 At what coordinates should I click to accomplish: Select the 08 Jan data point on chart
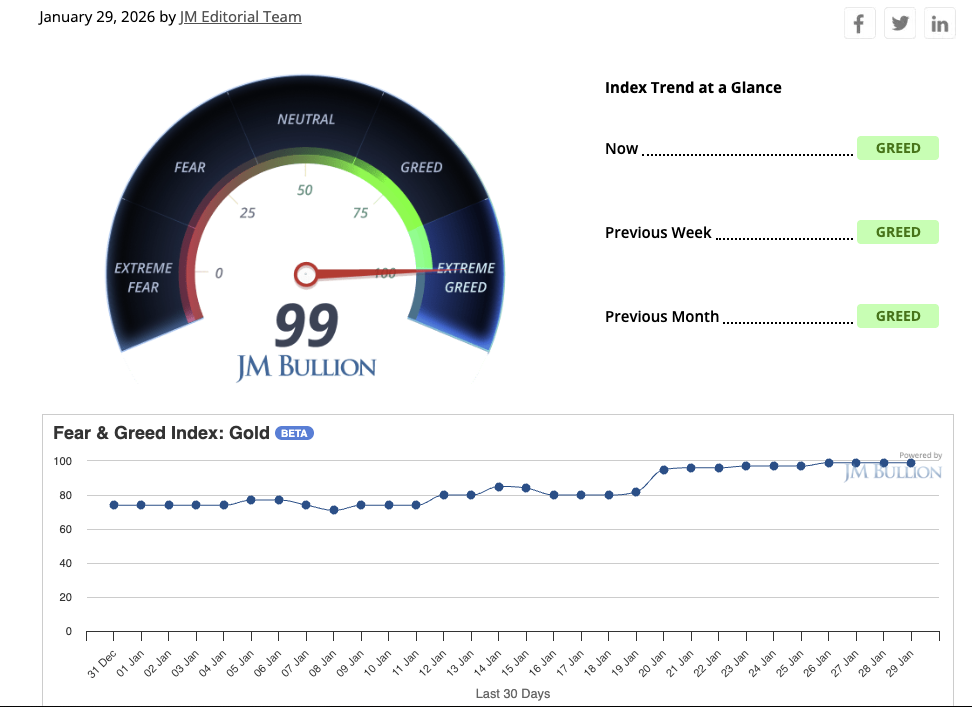pyautogui.click(x=334, y=510)
